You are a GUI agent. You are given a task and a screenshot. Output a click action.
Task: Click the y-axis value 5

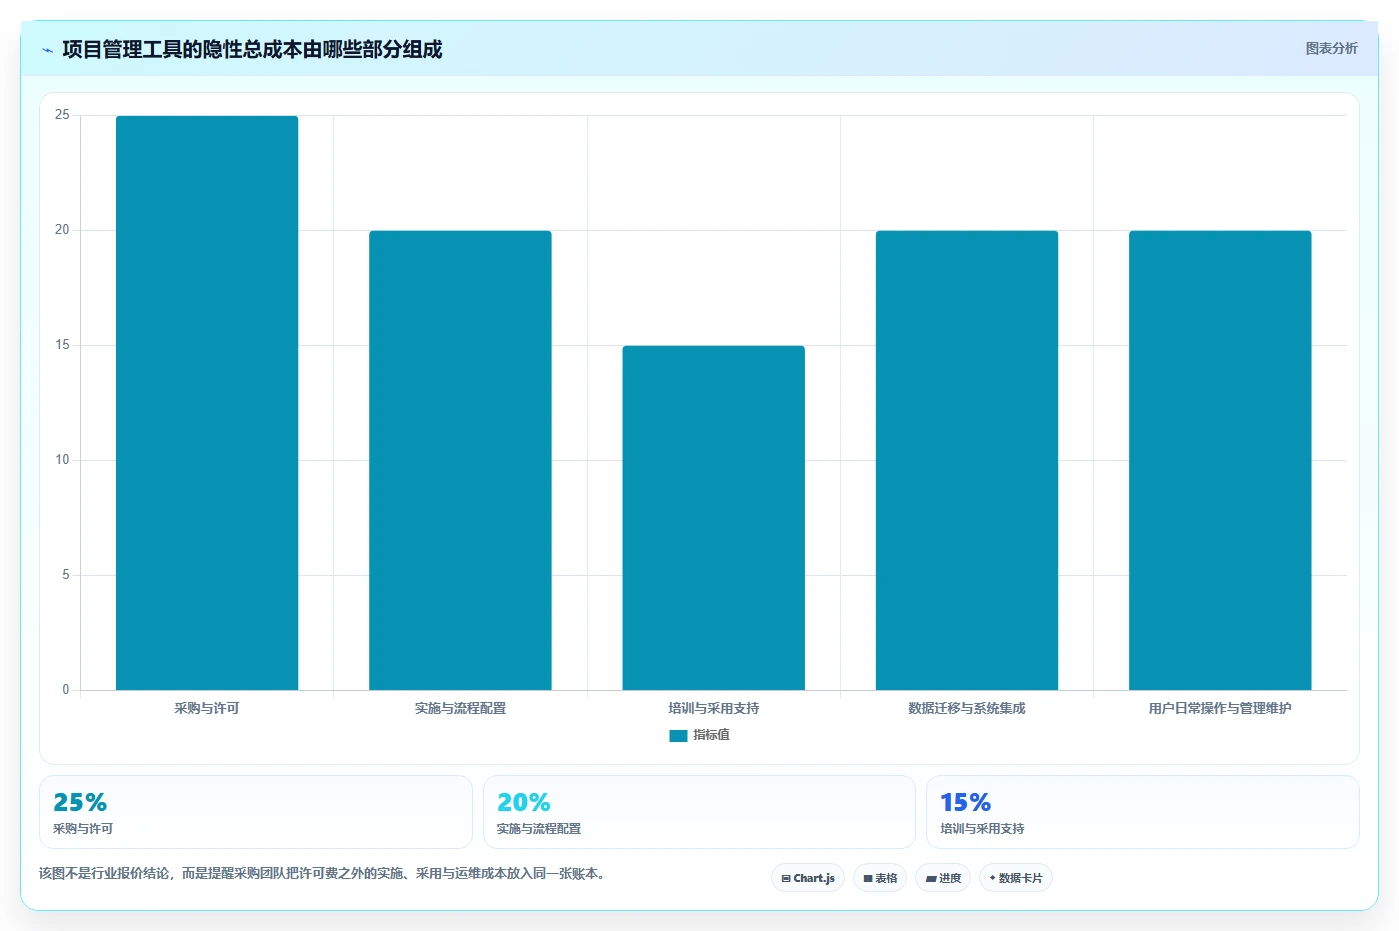[x=66, y=575]
